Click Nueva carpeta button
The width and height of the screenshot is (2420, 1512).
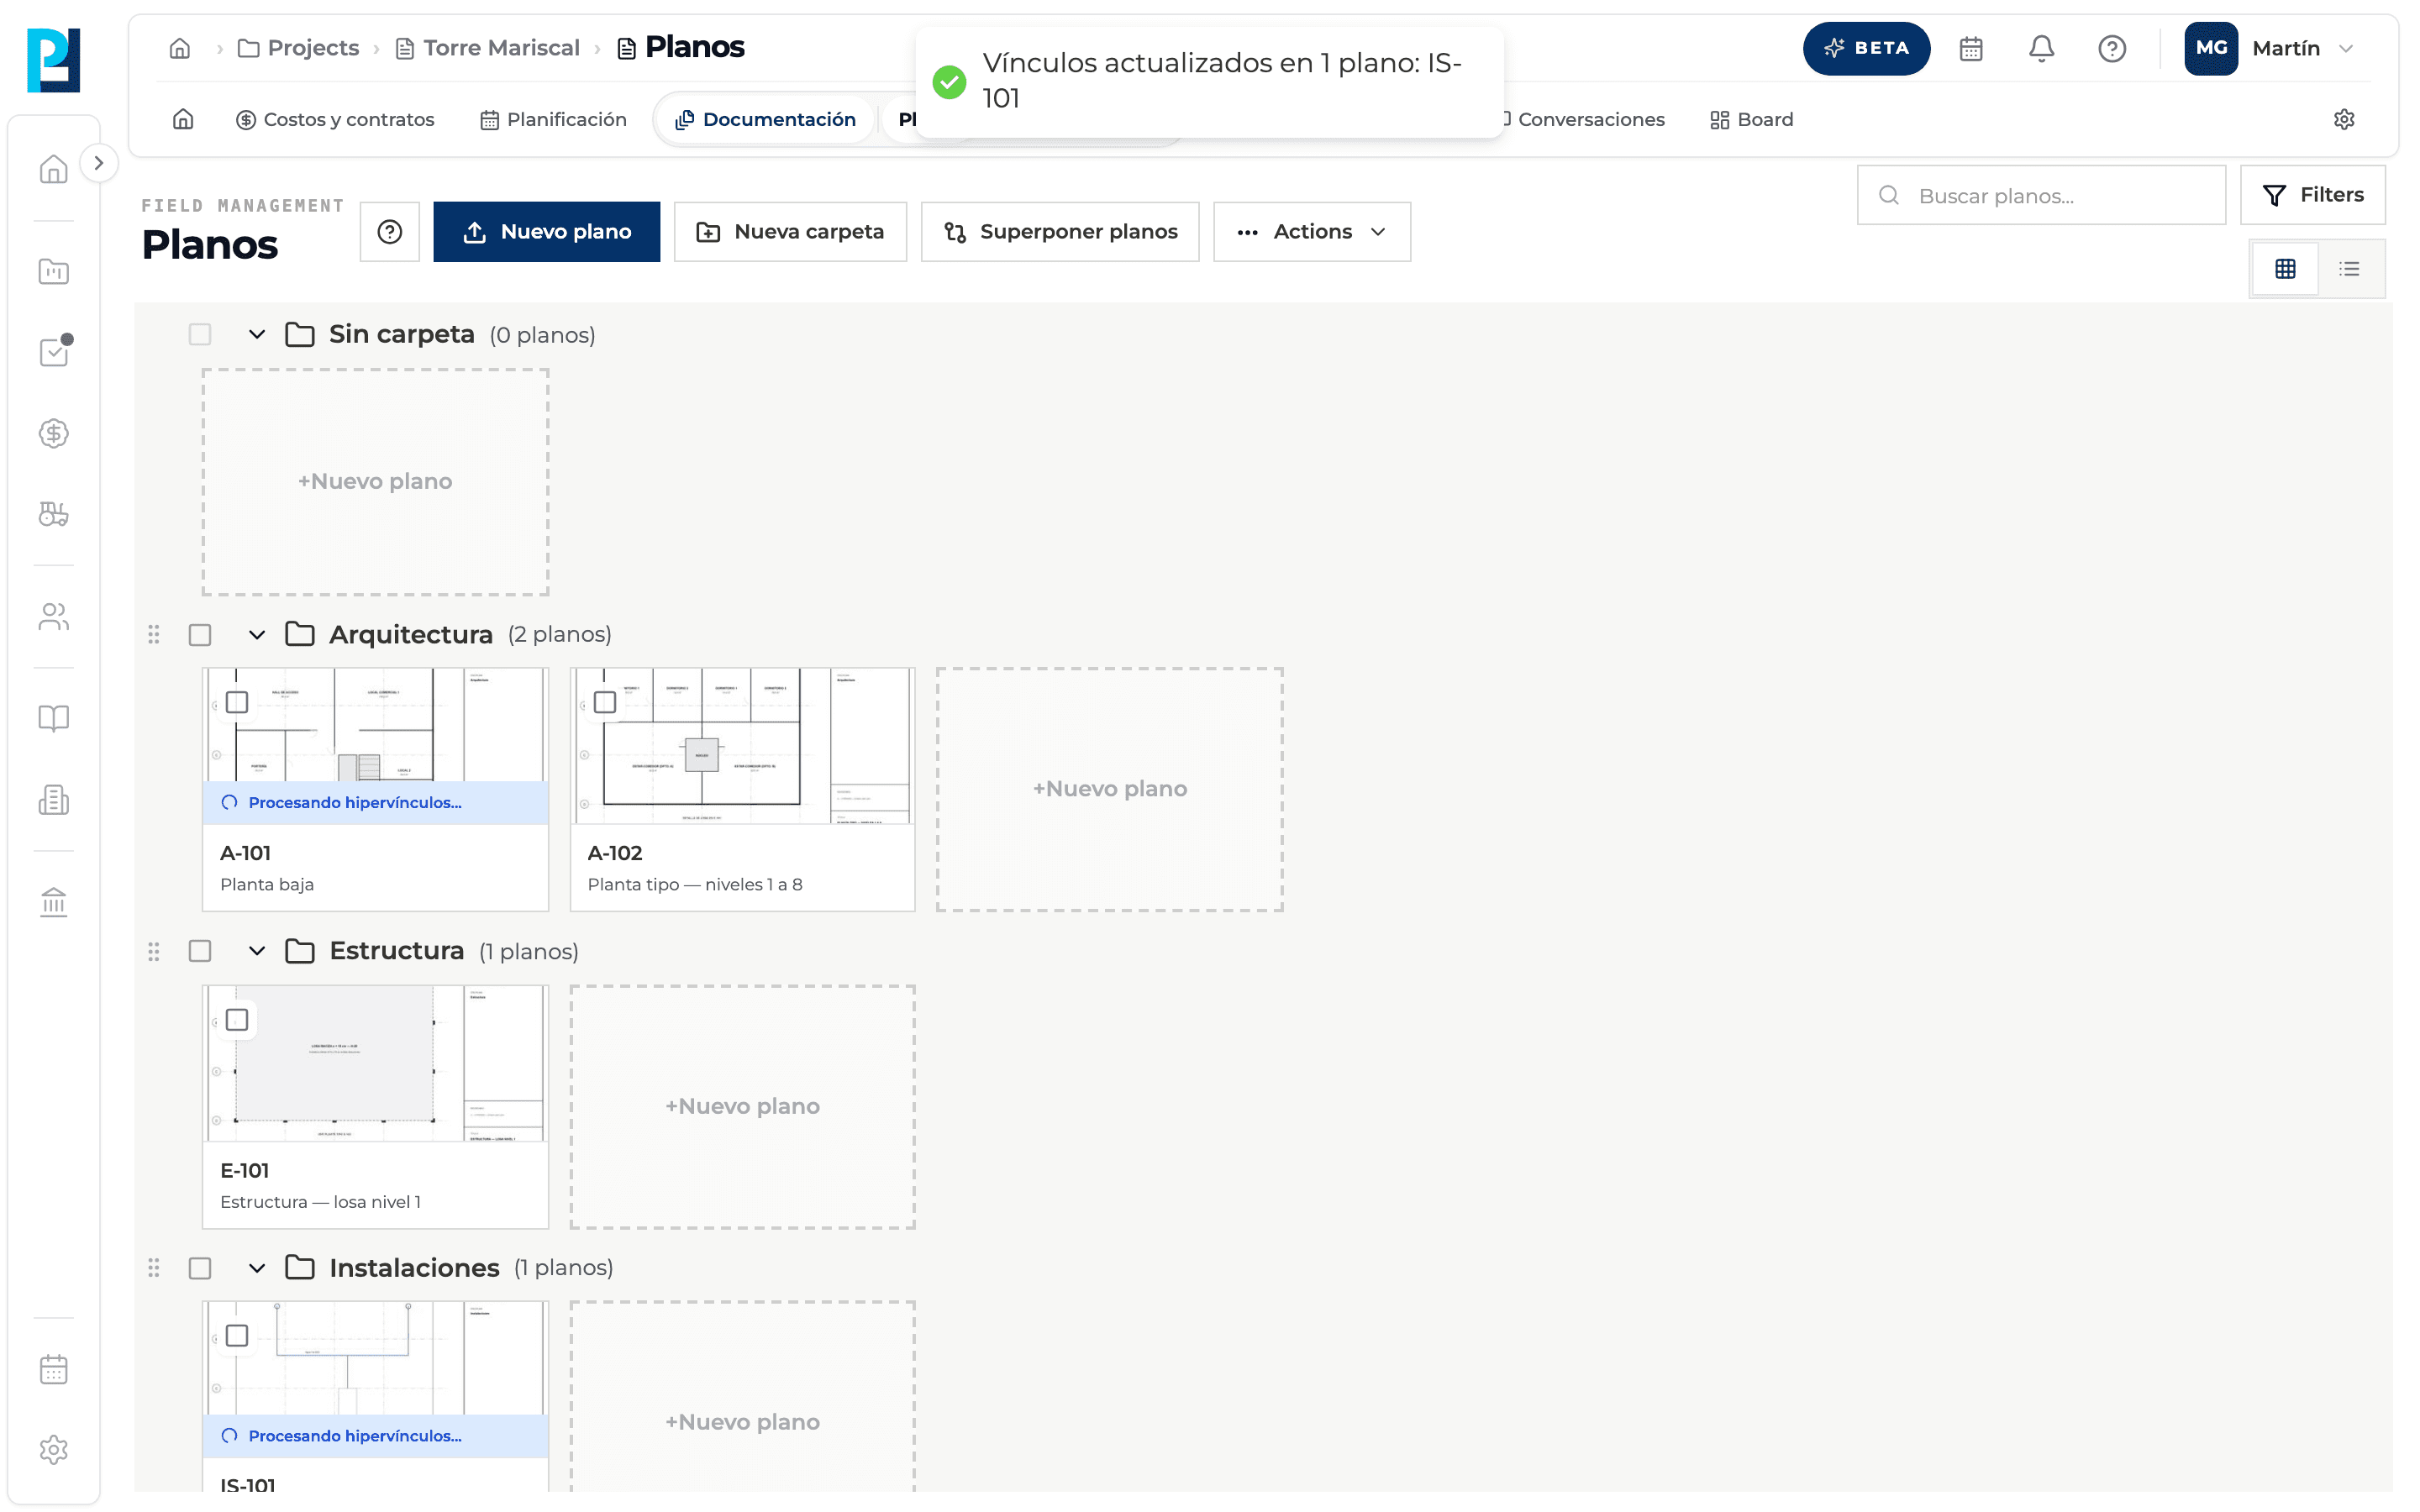click(790, 232)
